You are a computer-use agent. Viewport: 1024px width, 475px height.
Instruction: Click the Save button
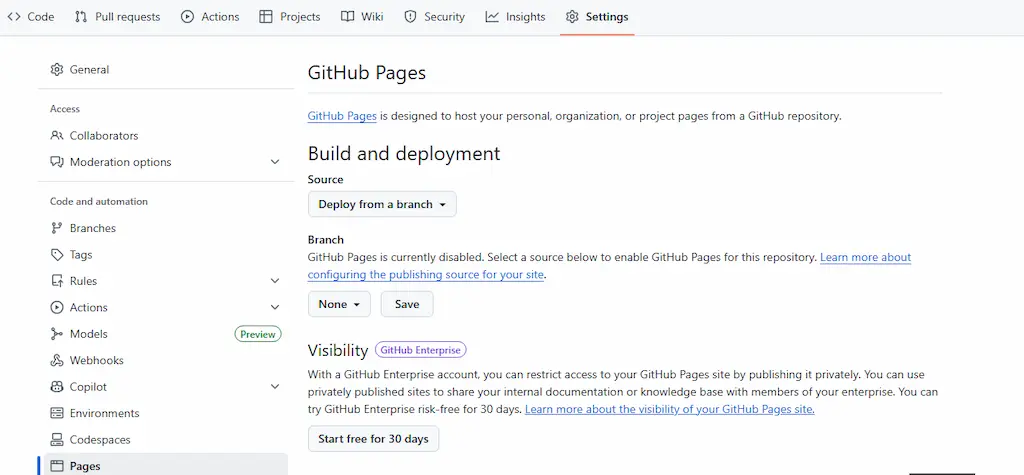407,304
